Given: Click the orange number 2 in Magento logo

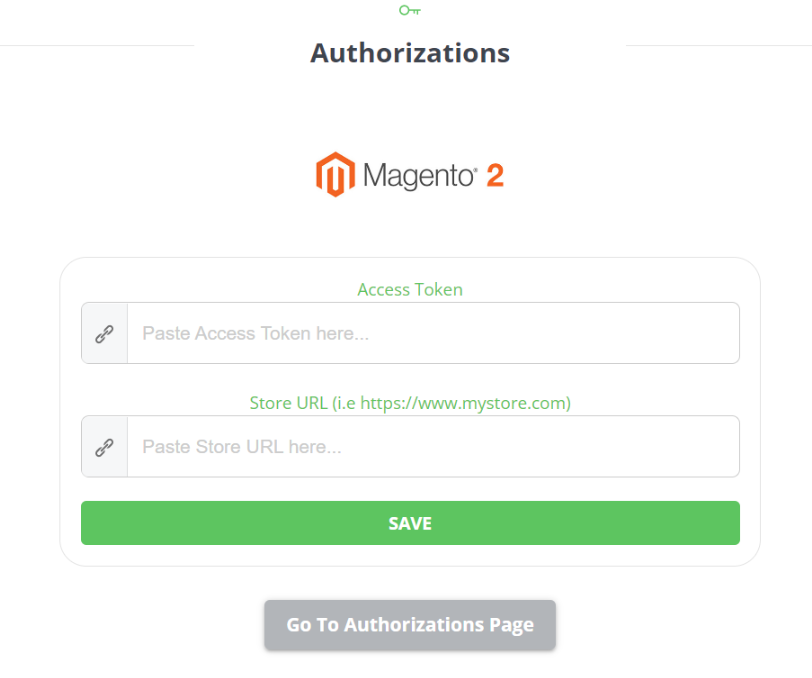Looking at the screenshot, I should pyautogui.click(x=495, y=176).
